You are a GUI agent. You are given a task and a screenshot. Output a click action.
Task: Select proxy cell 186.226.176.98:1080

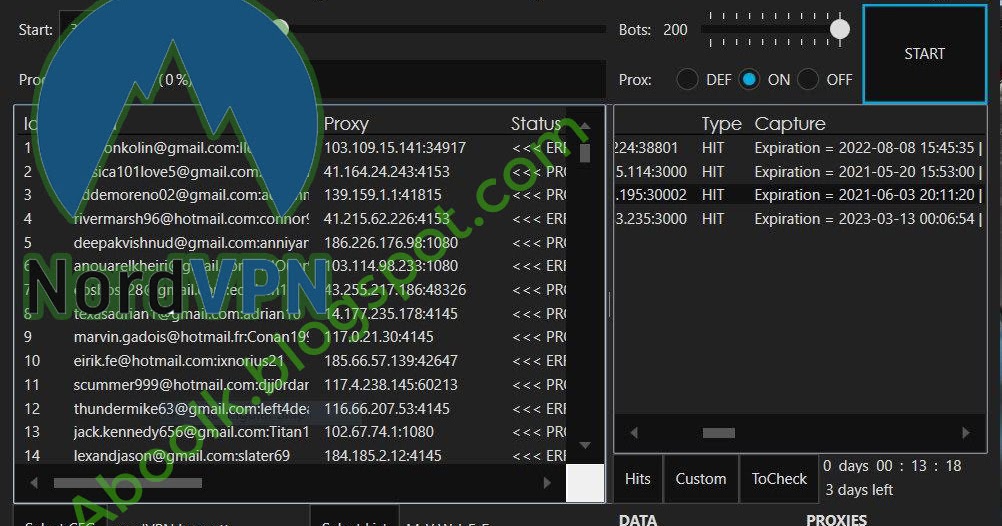click(x=391, y=242)
